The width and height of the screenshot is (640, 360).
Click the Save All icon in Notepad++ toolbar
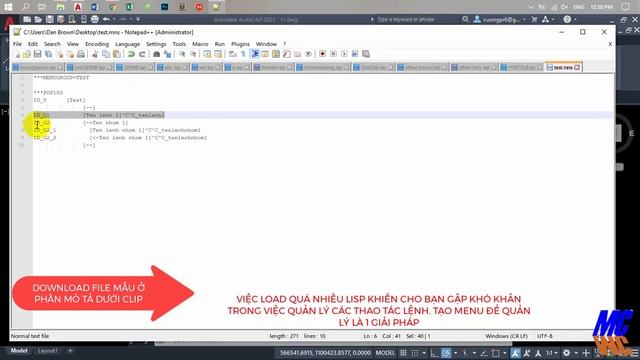[x=48, y=54]
